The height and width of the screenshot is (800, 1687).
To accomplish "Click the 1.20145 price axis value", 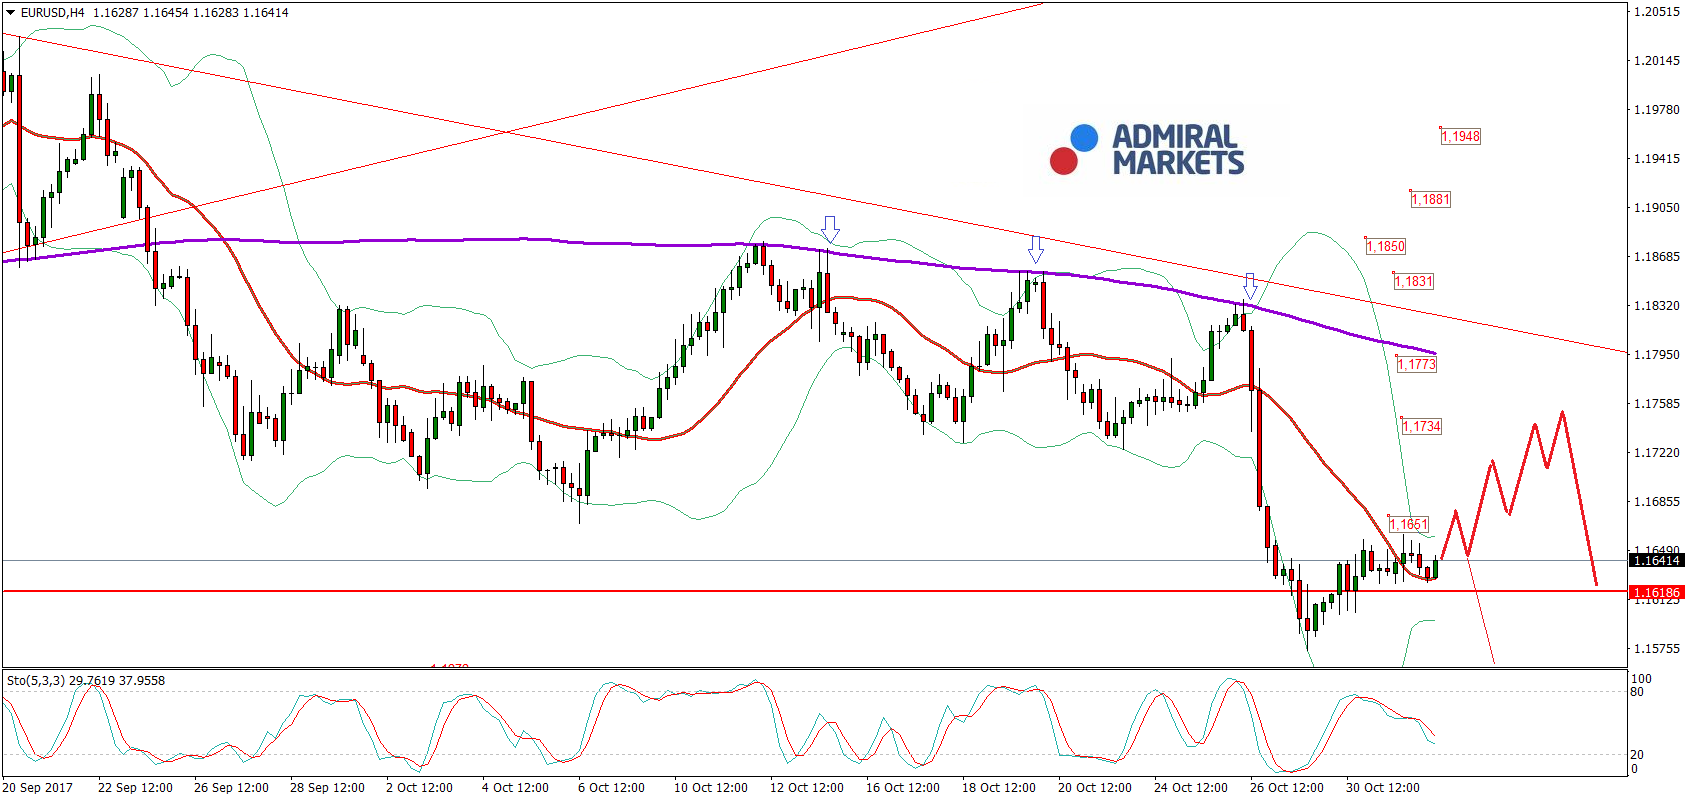I will [x=1657, y=61].
